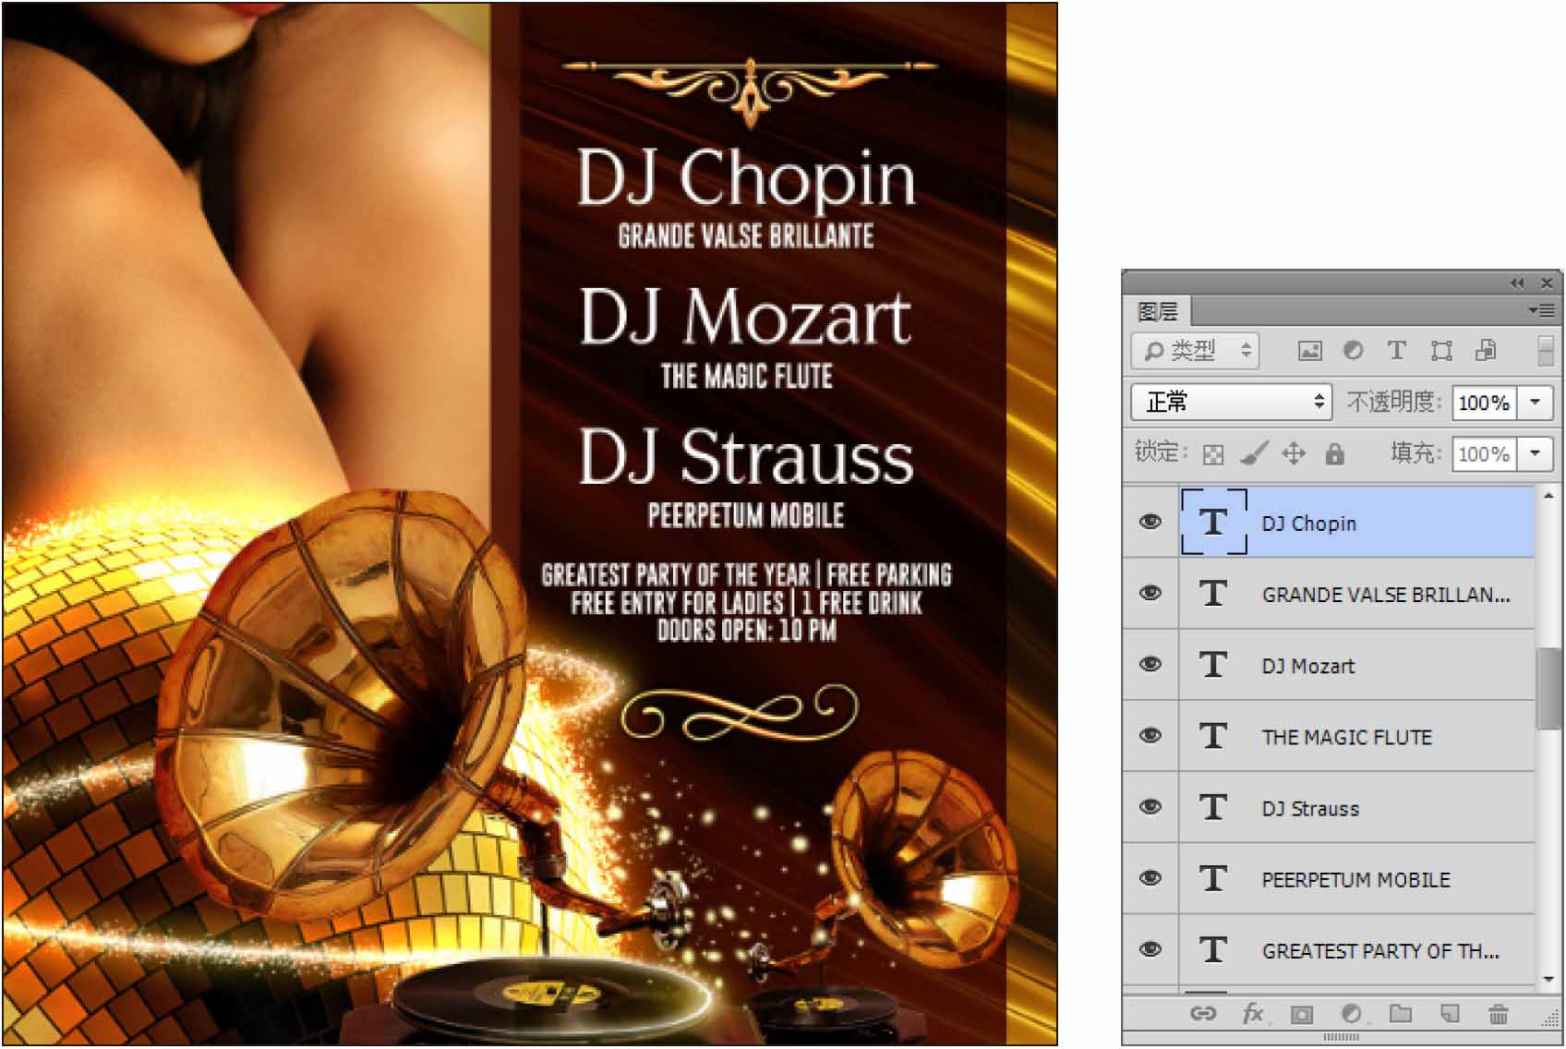This screenshot has width=1566, height=1049.
Task: Filter layers by type (T) icon
Action: click(x=1396, y=350)
